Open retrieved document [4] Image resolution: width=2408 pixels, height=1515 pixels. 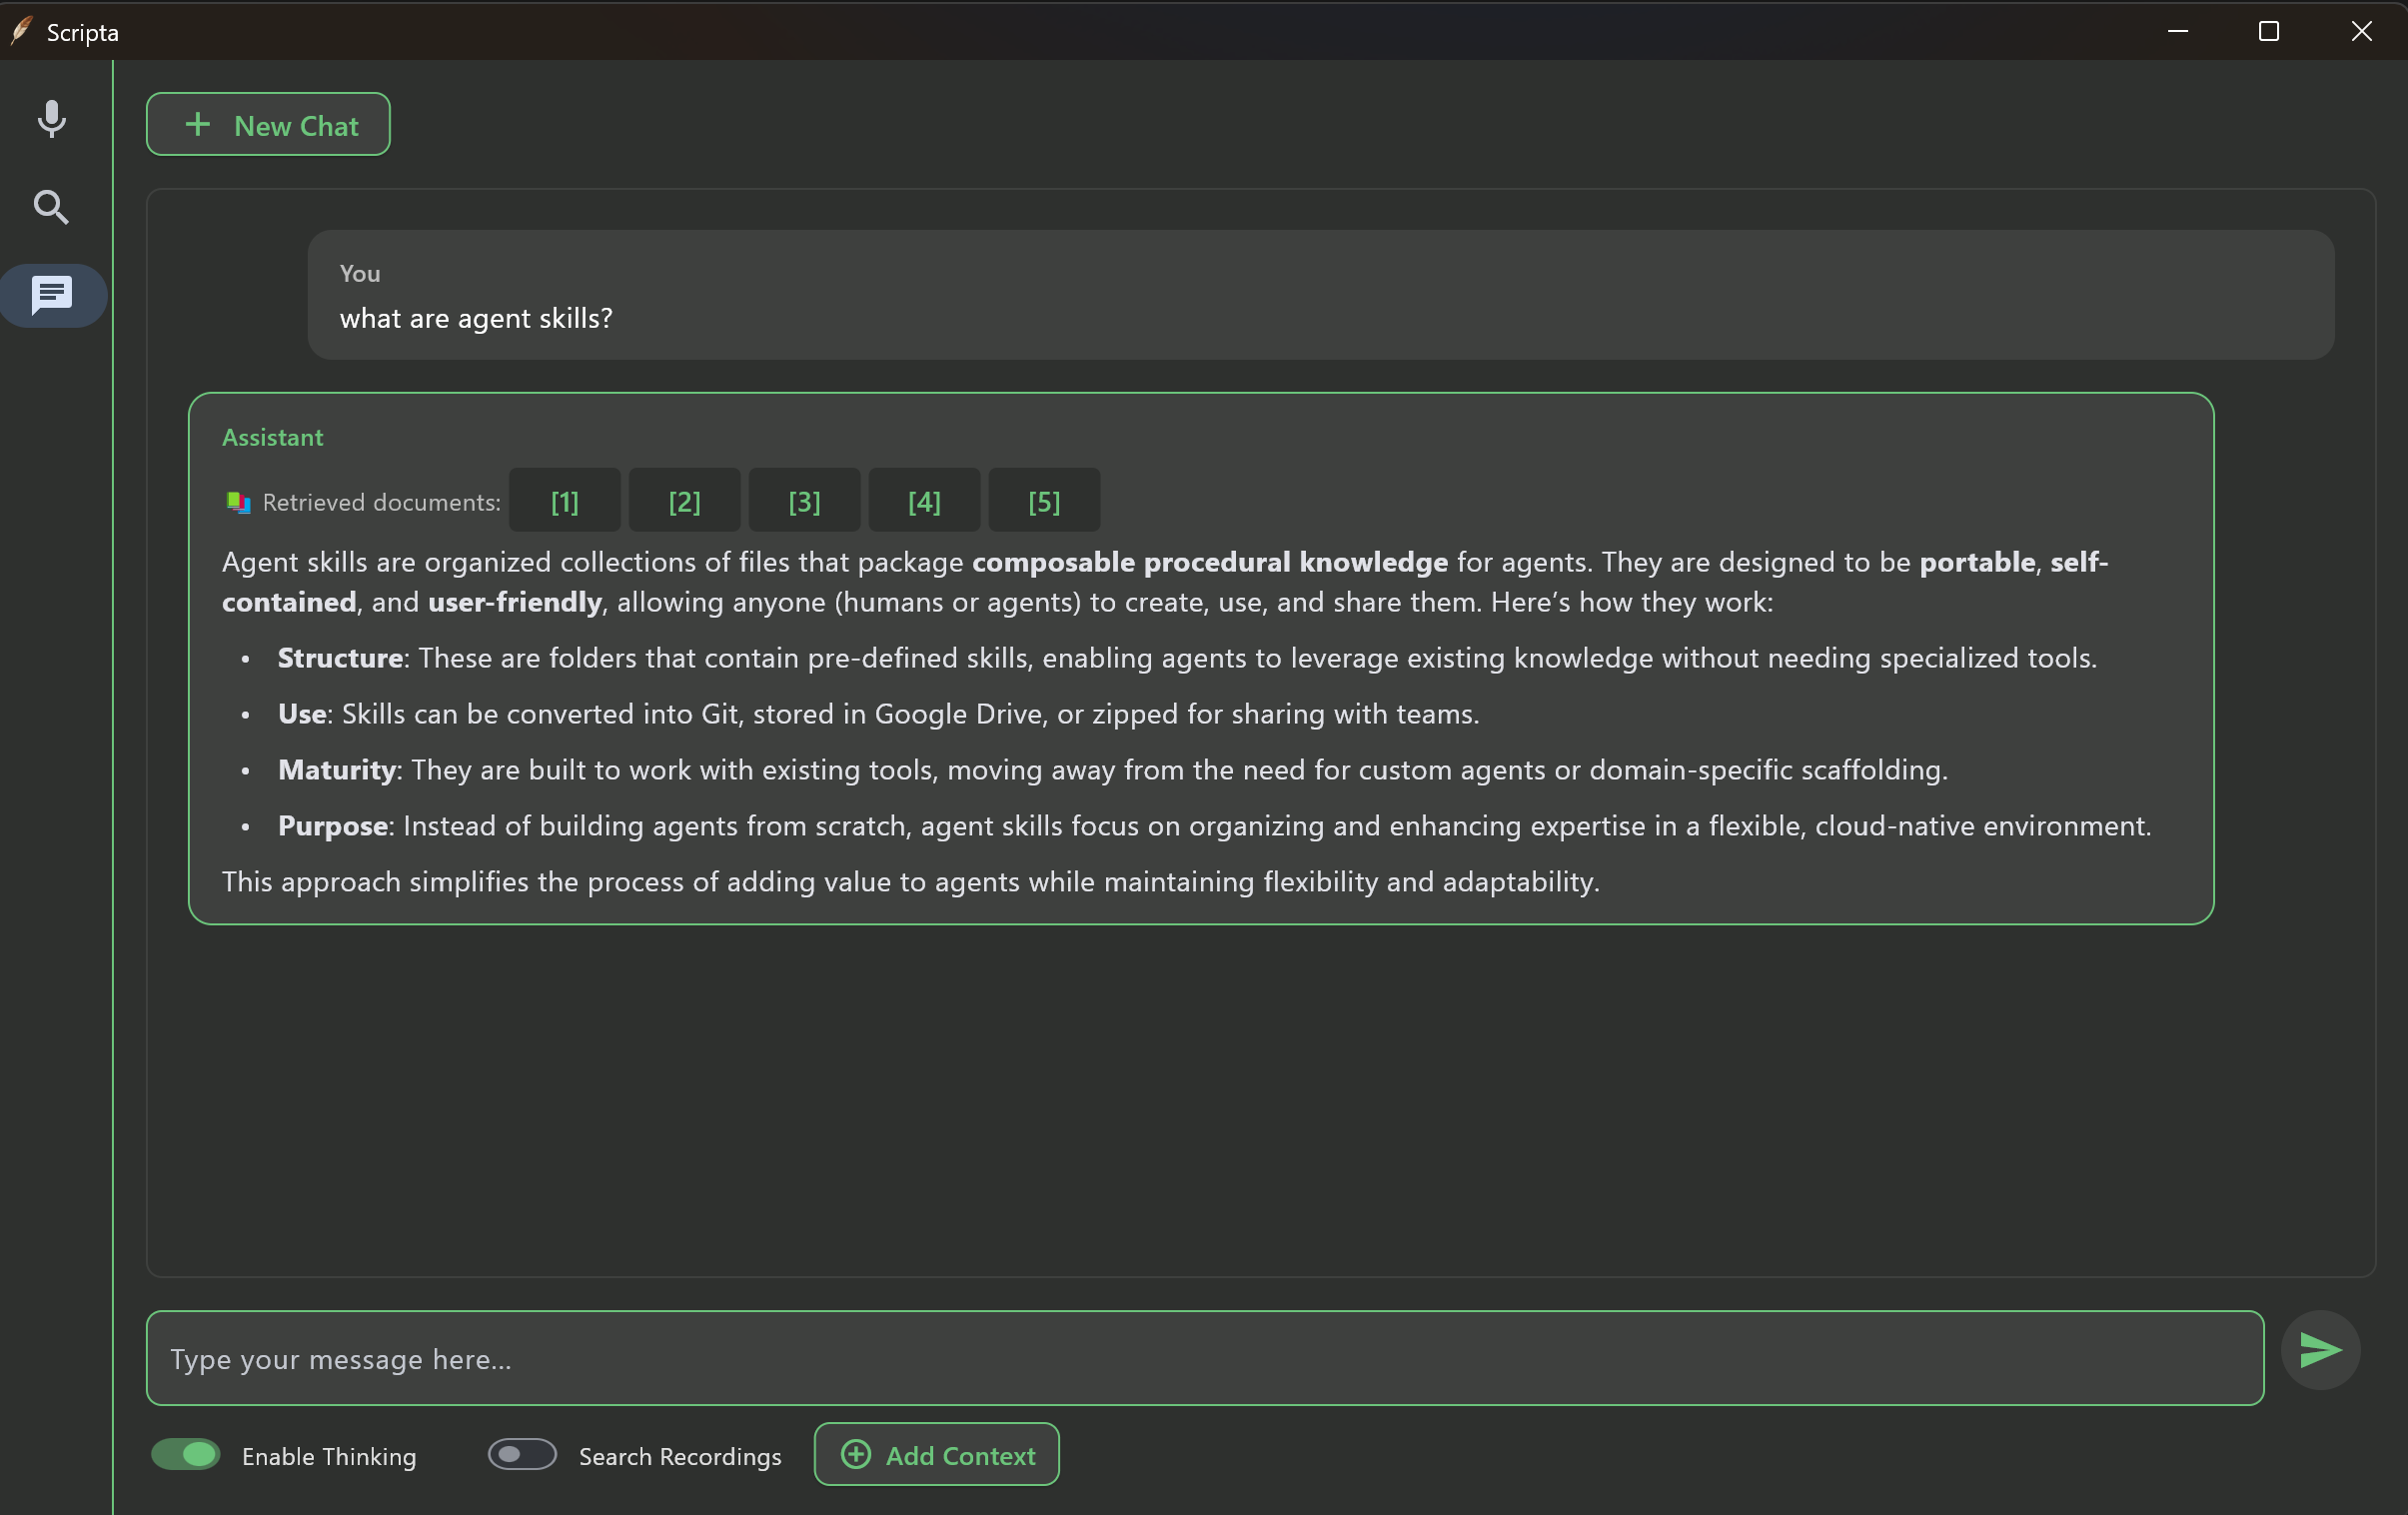click(x=925, y=501)
